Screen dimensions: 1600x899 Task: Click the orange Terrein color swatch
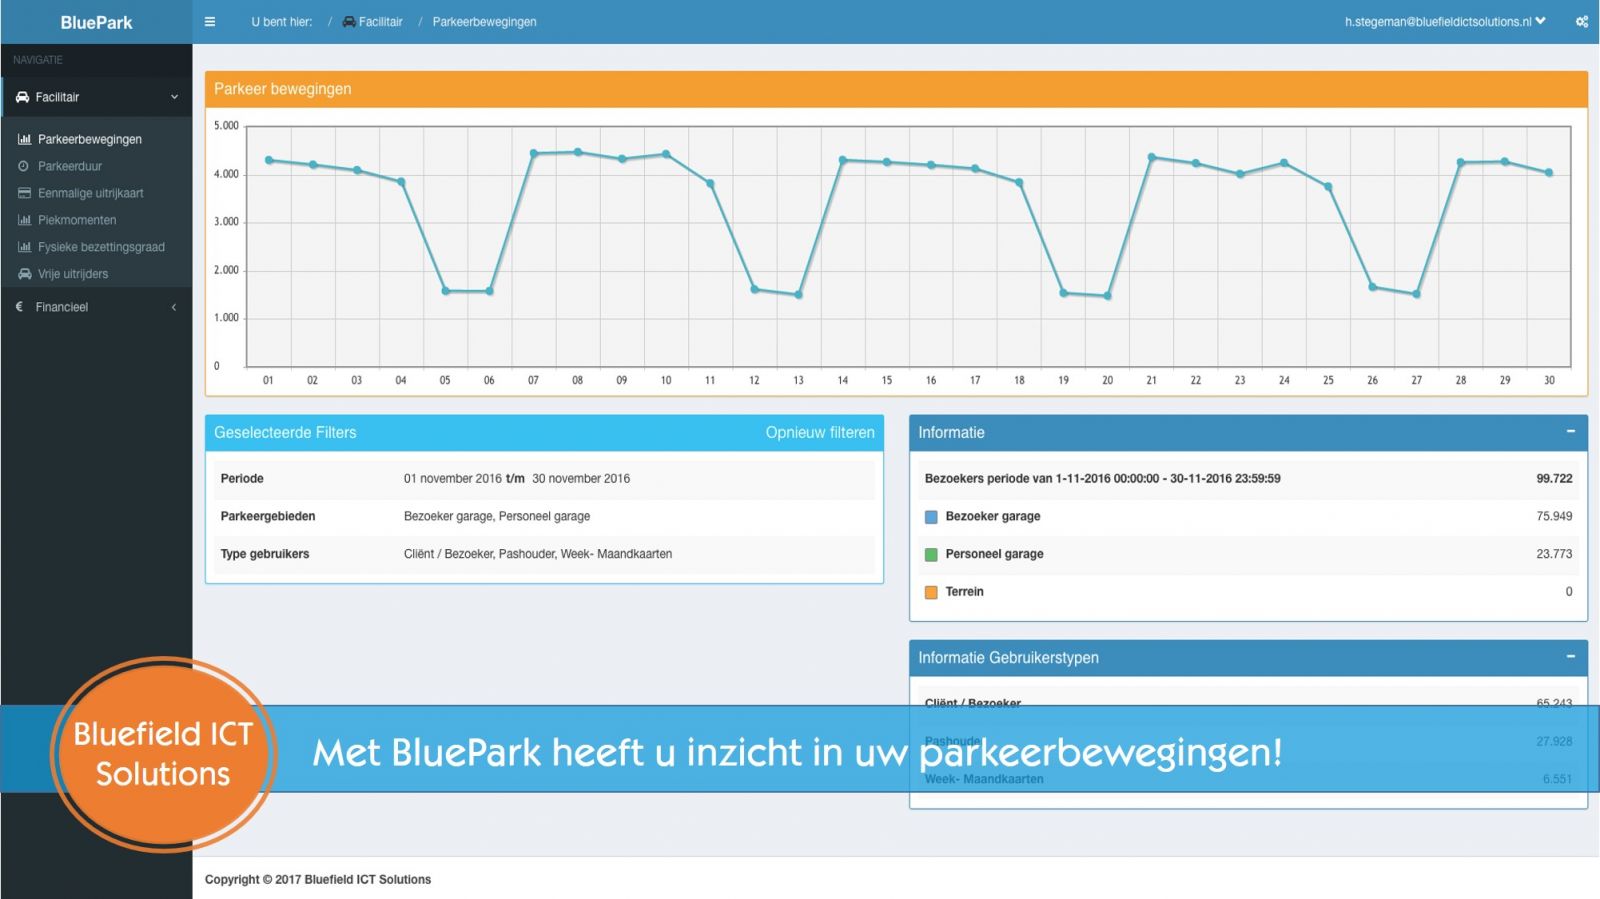[931, 592]
